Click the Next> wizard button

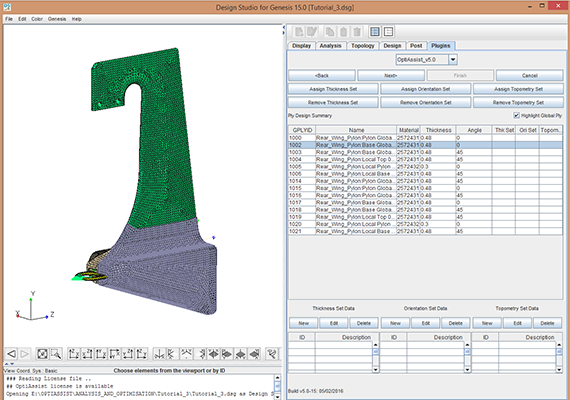(391, 75)
